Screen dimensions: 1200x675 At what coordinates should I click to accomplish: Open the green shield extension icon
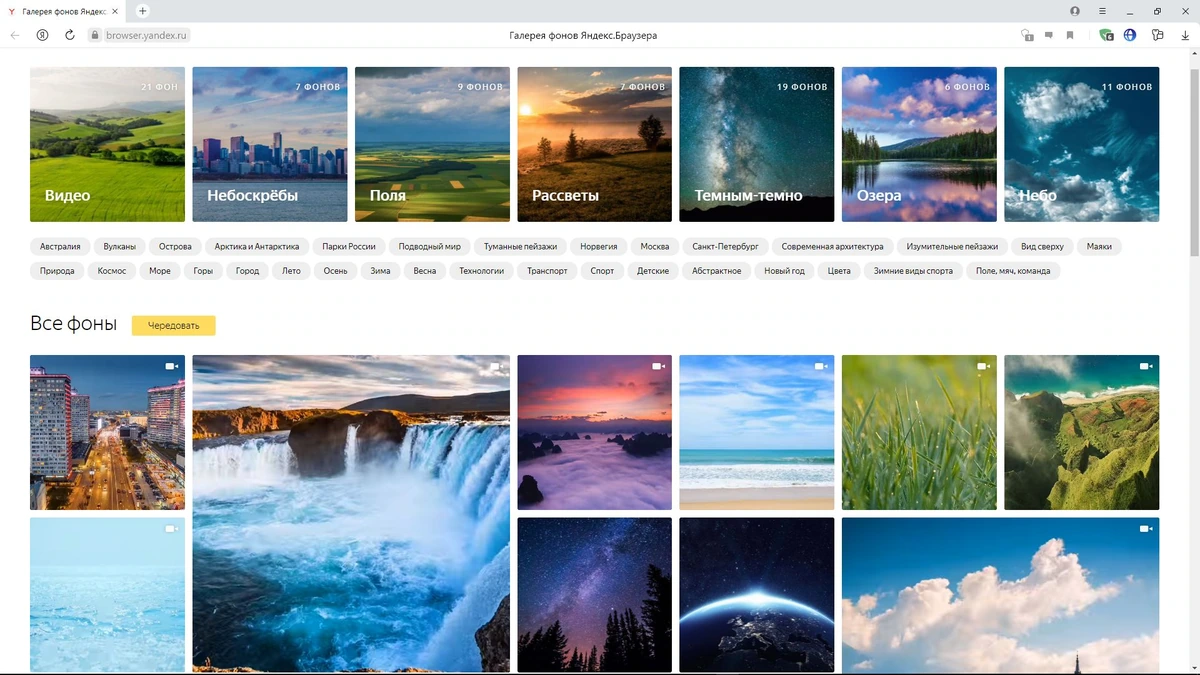[1106, 35]
